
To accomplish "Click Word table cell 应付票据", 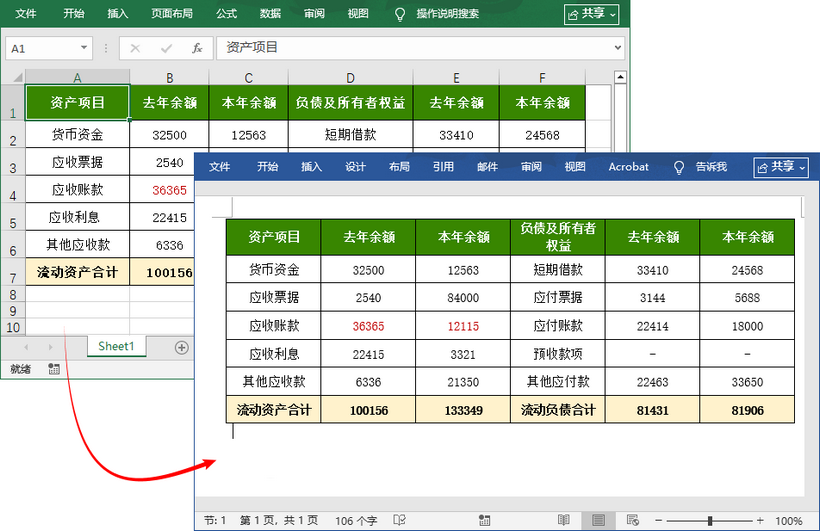I will coord(557,297).
